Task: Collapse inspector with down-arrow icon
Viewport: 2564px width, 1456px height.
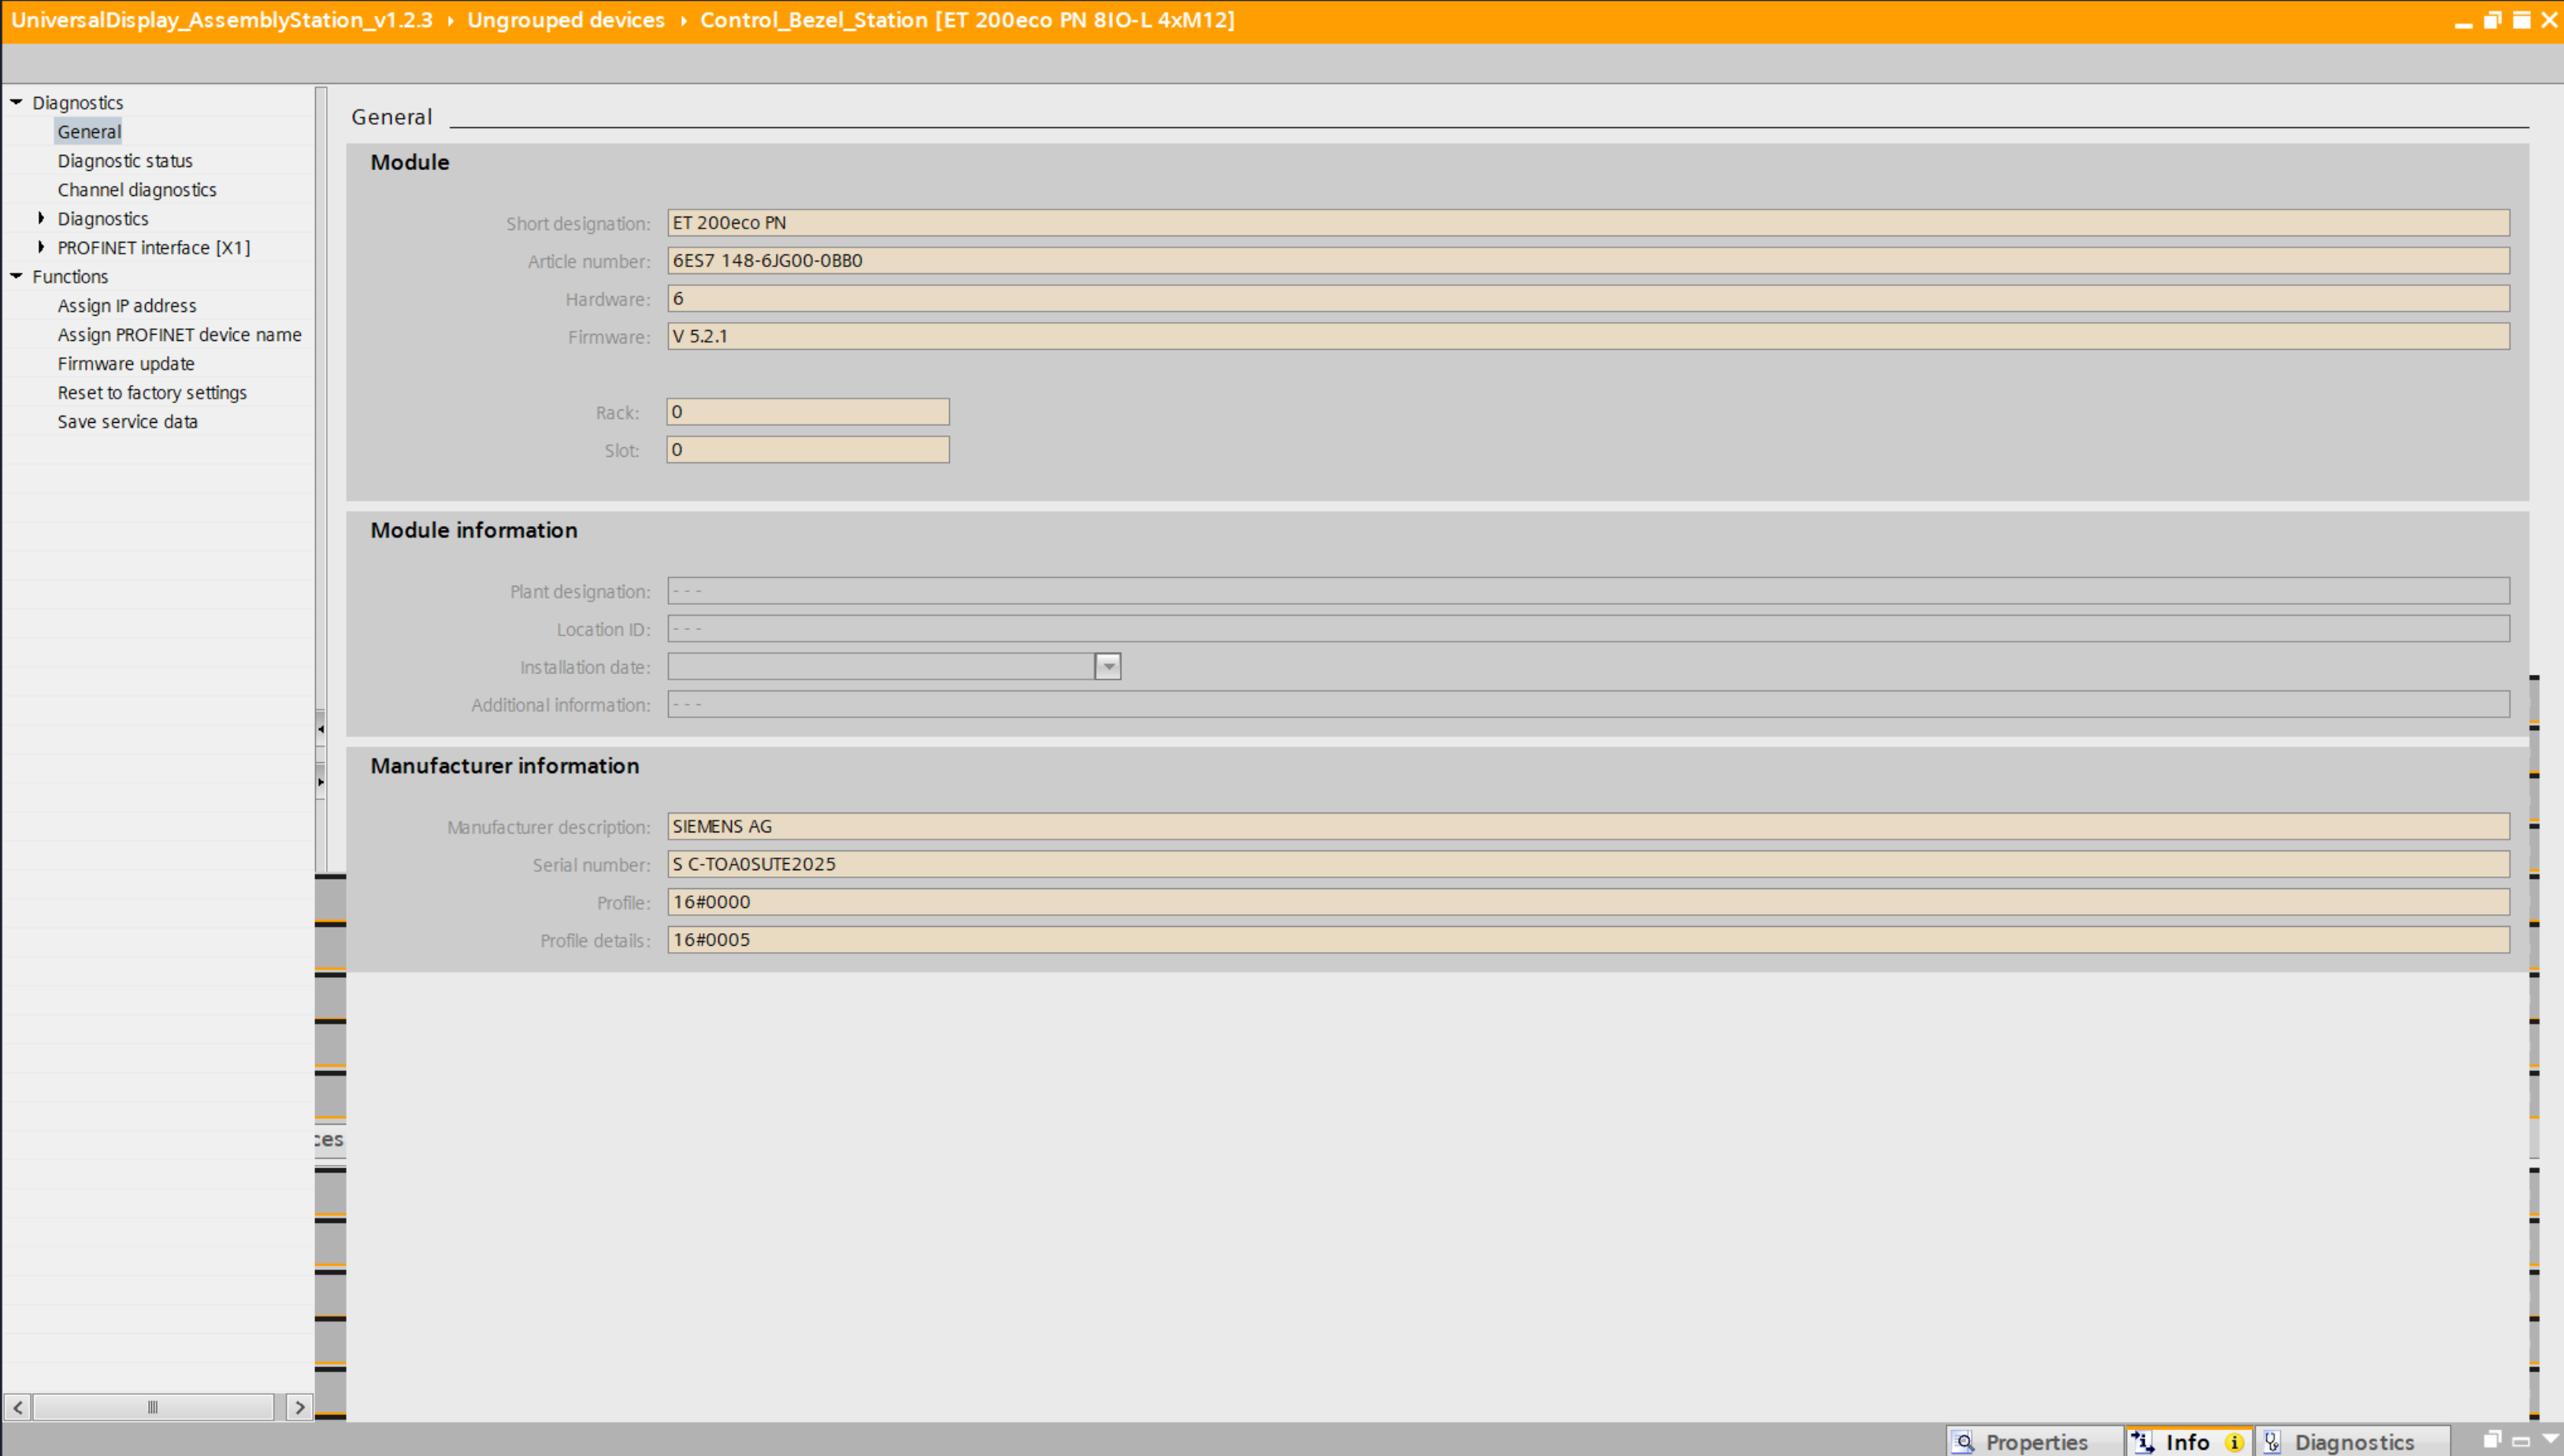Action: pyautogui.click(x=2550, y=1439)
